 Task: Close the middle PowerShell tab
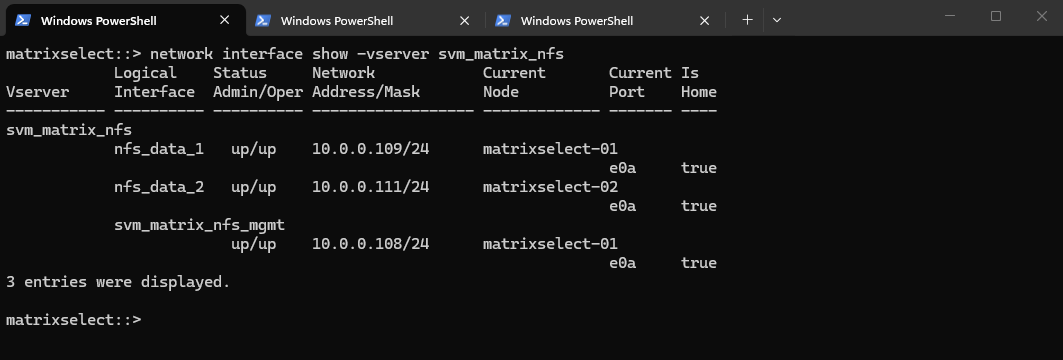pyautogui.click(x=464, y=20)
